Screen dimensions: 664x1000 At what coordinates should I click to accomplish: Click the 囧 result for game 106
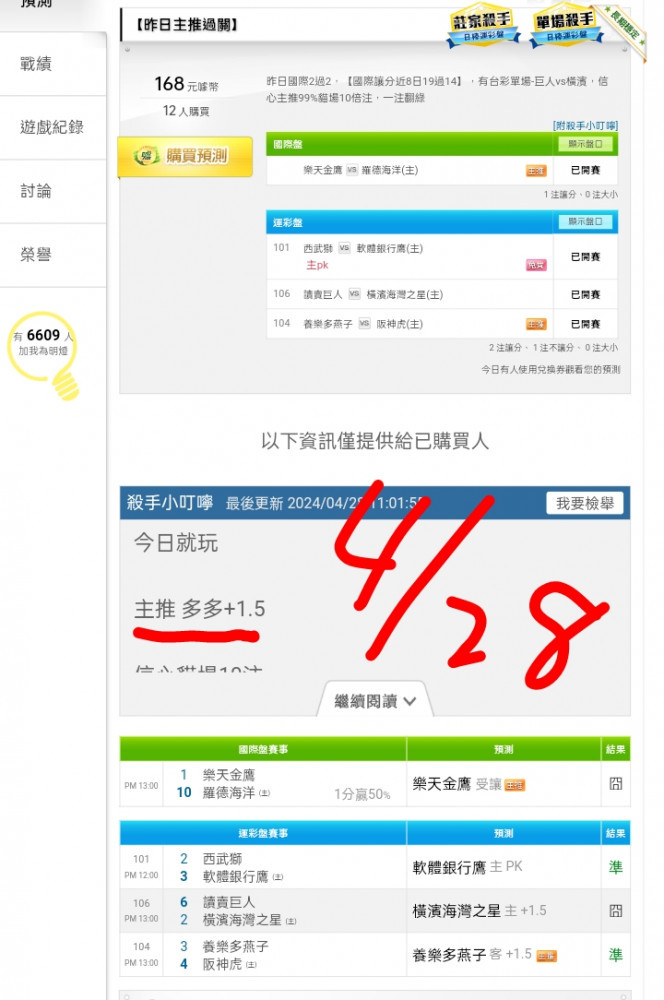(616, 911)
